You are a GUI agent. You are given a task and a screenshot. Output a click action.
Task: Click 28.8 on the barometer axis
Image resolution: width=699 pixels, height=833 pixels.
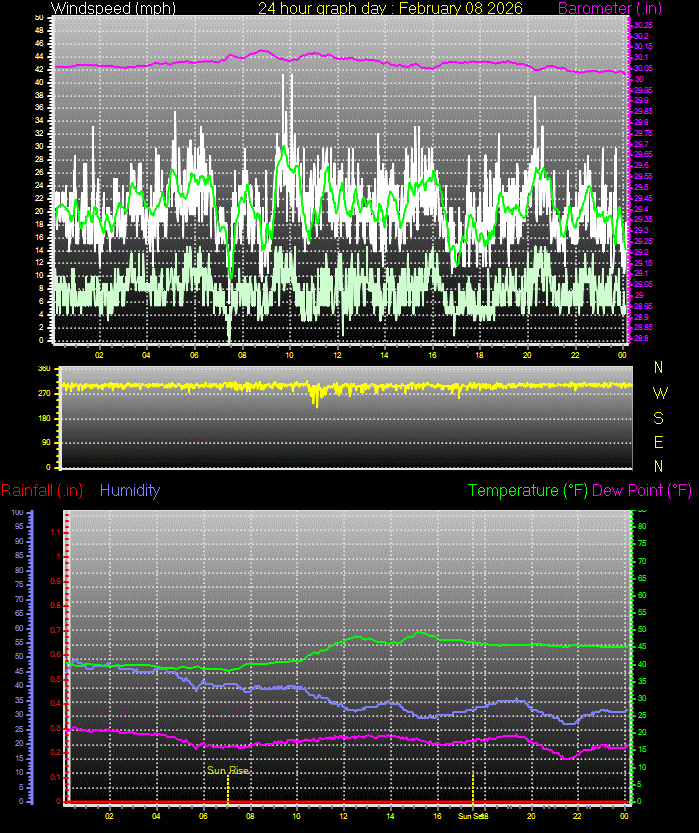[x=641, y=338]
